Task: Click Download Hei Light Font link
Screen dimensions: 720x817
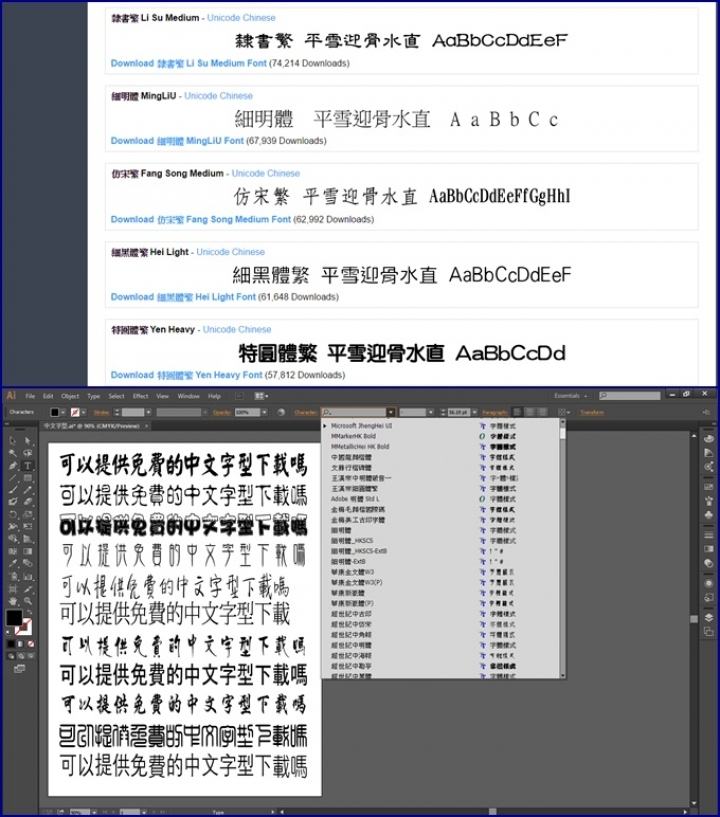Action: pyautogui.click(x=183, y=297)
